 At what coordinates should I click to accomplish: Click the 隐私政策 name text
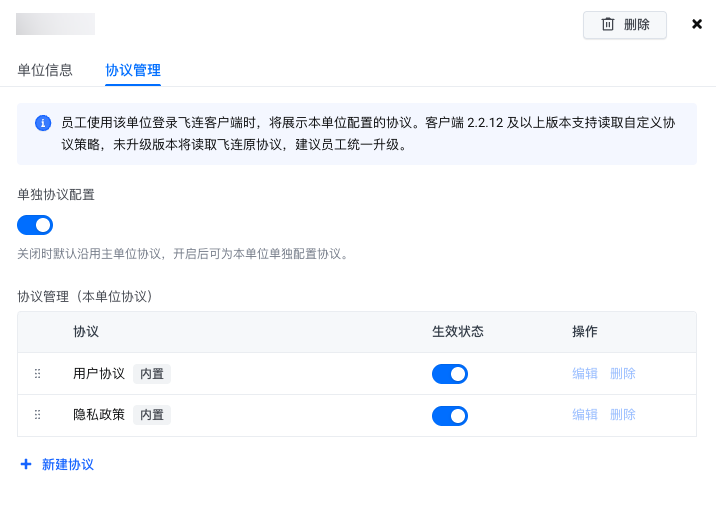[99, 415]
